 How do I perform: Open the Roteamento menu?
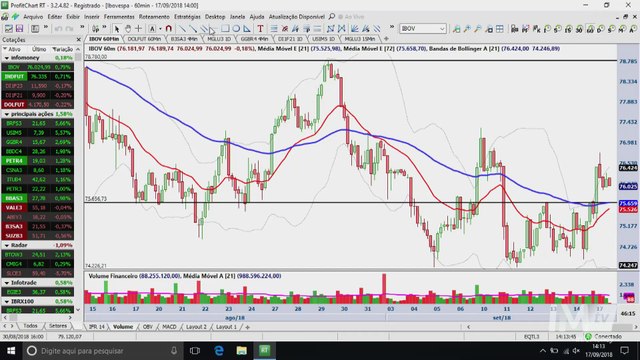pyautogui.click(x=154, y=17)
